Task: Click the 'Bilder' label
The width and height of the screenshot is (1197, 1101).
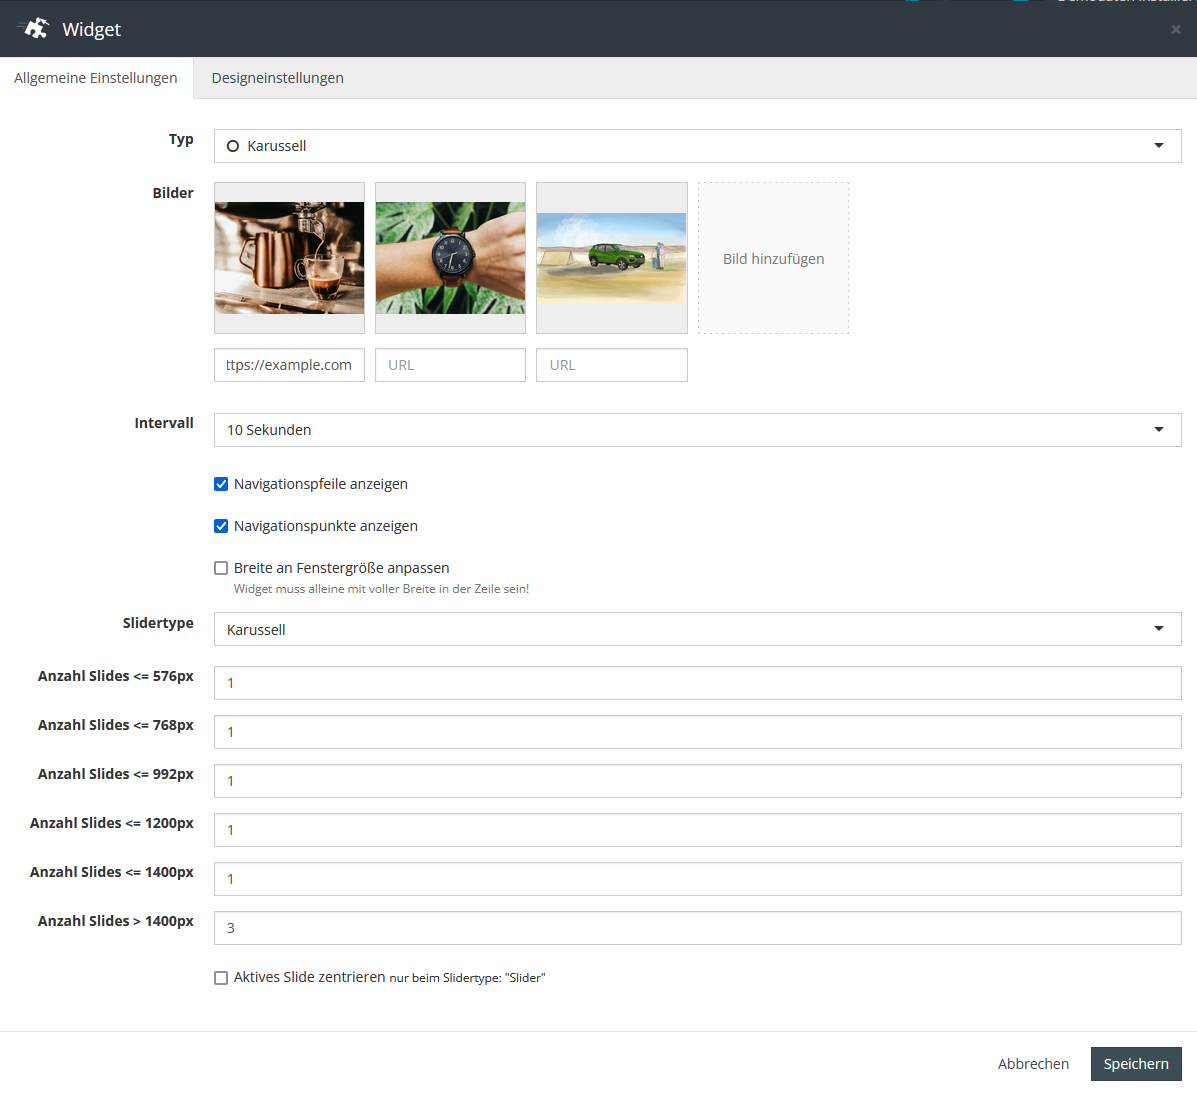Action: point(173,193)
